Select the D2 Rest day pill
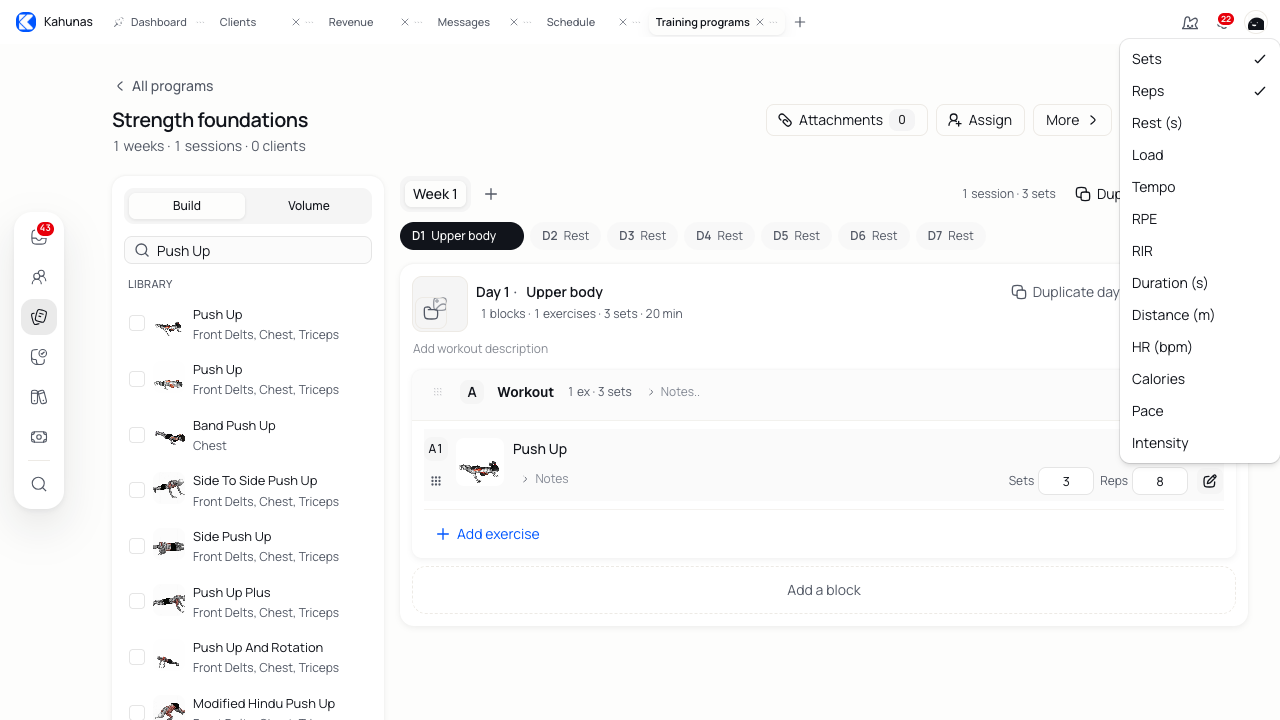 (x=566, y=236)
